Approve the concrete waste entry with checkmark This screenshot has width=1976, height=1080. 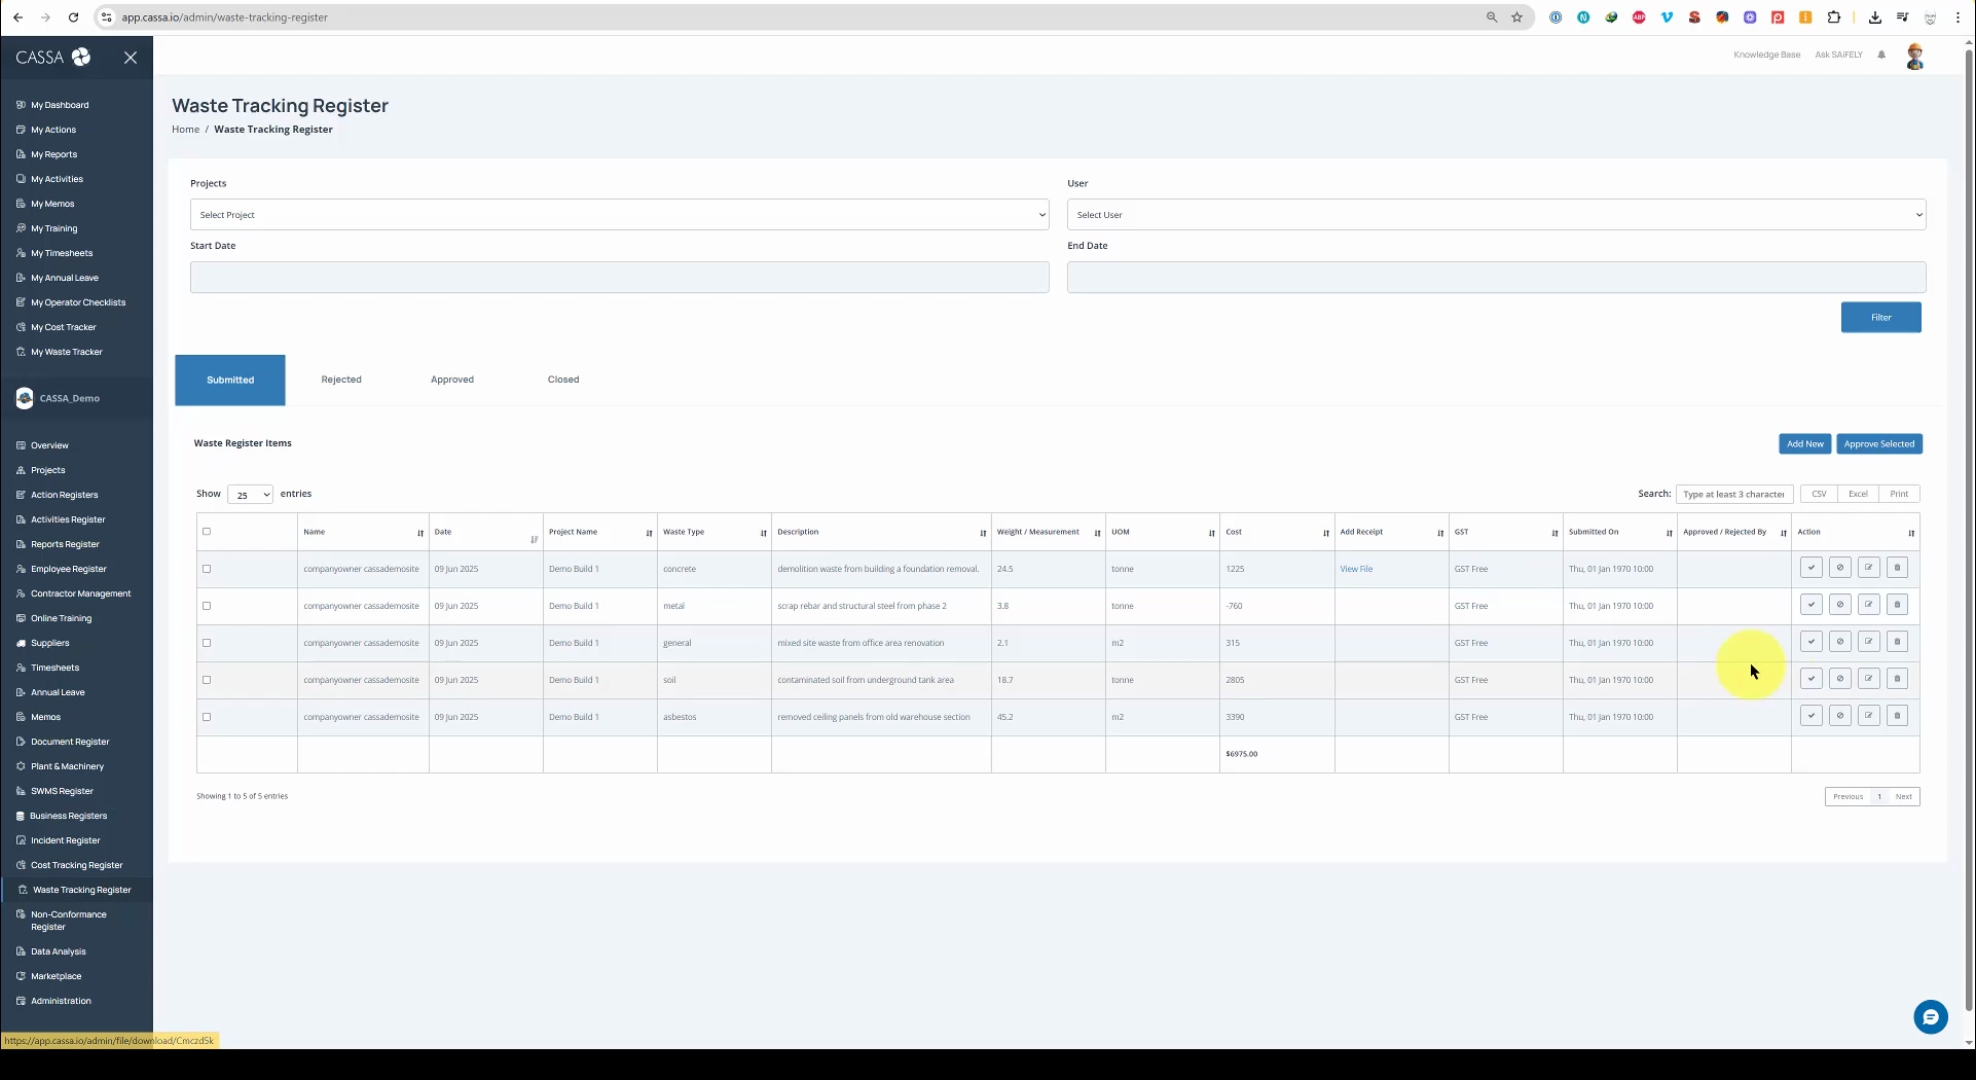coord(1811,568)
